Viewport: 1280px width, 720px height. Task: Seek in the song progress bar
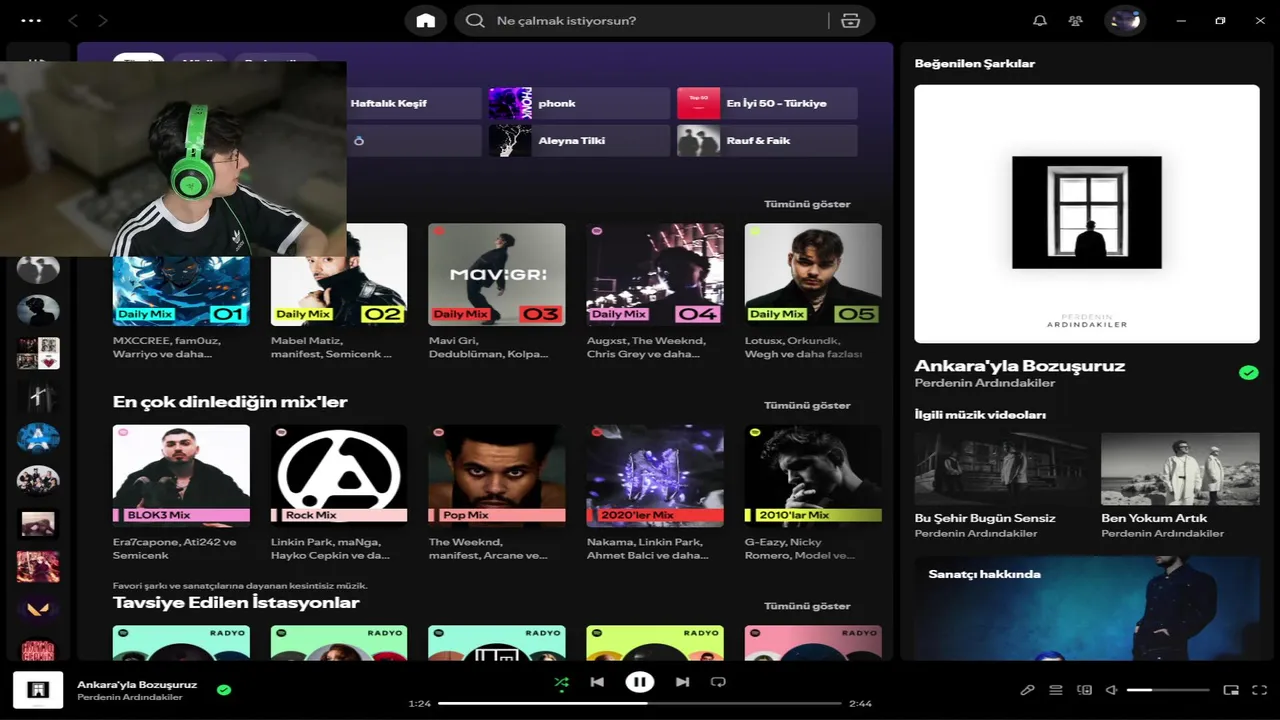point(640,704)
